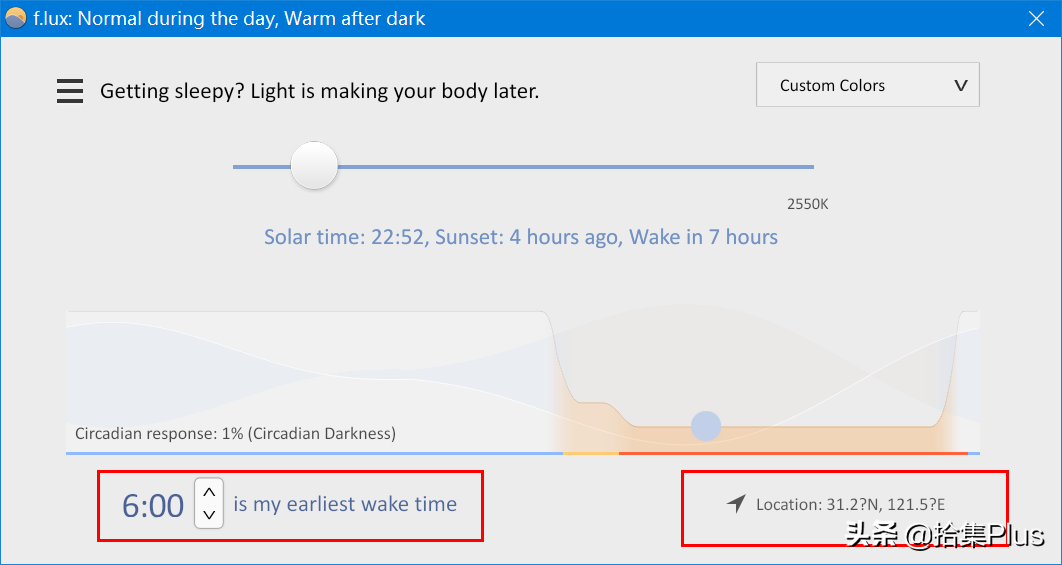
Task: Decrease wake time with down arrow
Action: coord(209,515)
